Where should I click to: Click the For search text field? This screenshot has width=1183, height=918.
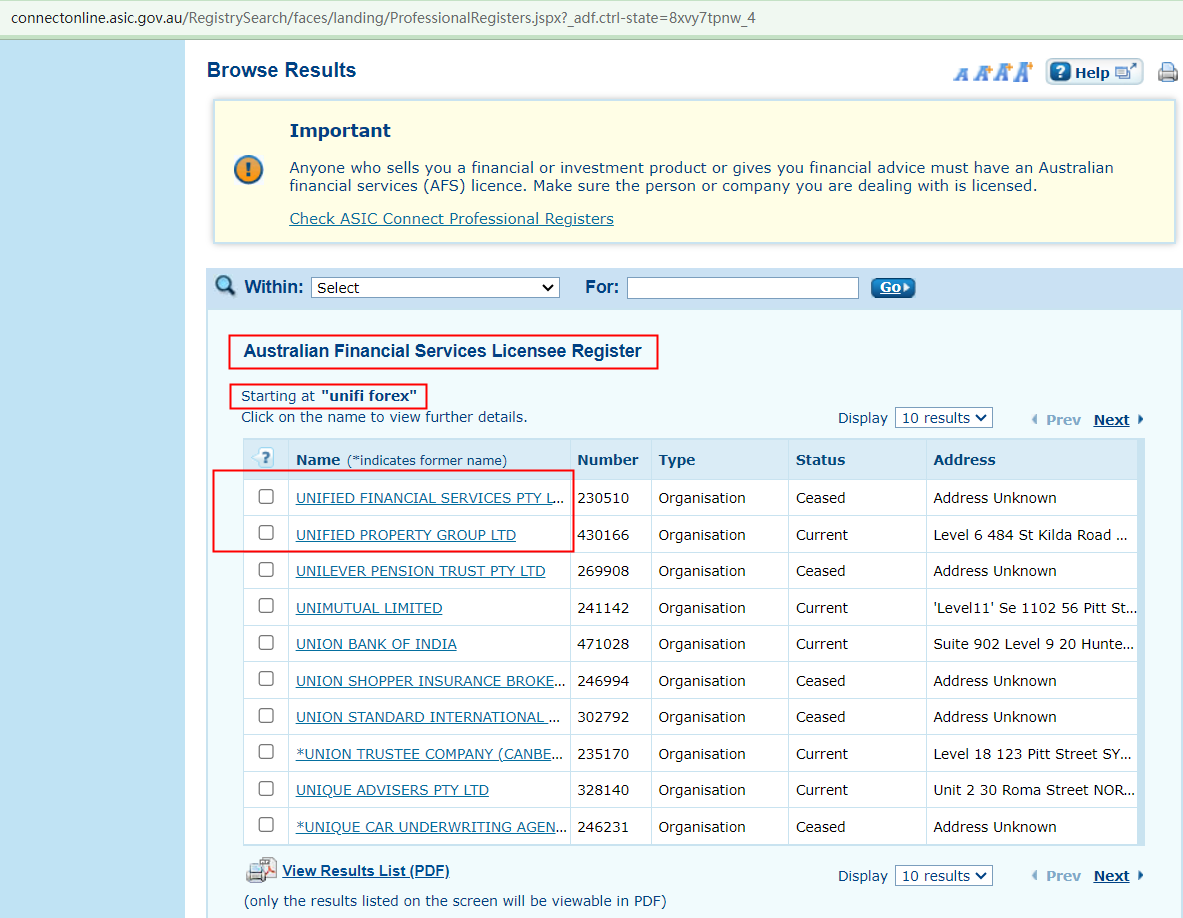click(x=742, y=288)
